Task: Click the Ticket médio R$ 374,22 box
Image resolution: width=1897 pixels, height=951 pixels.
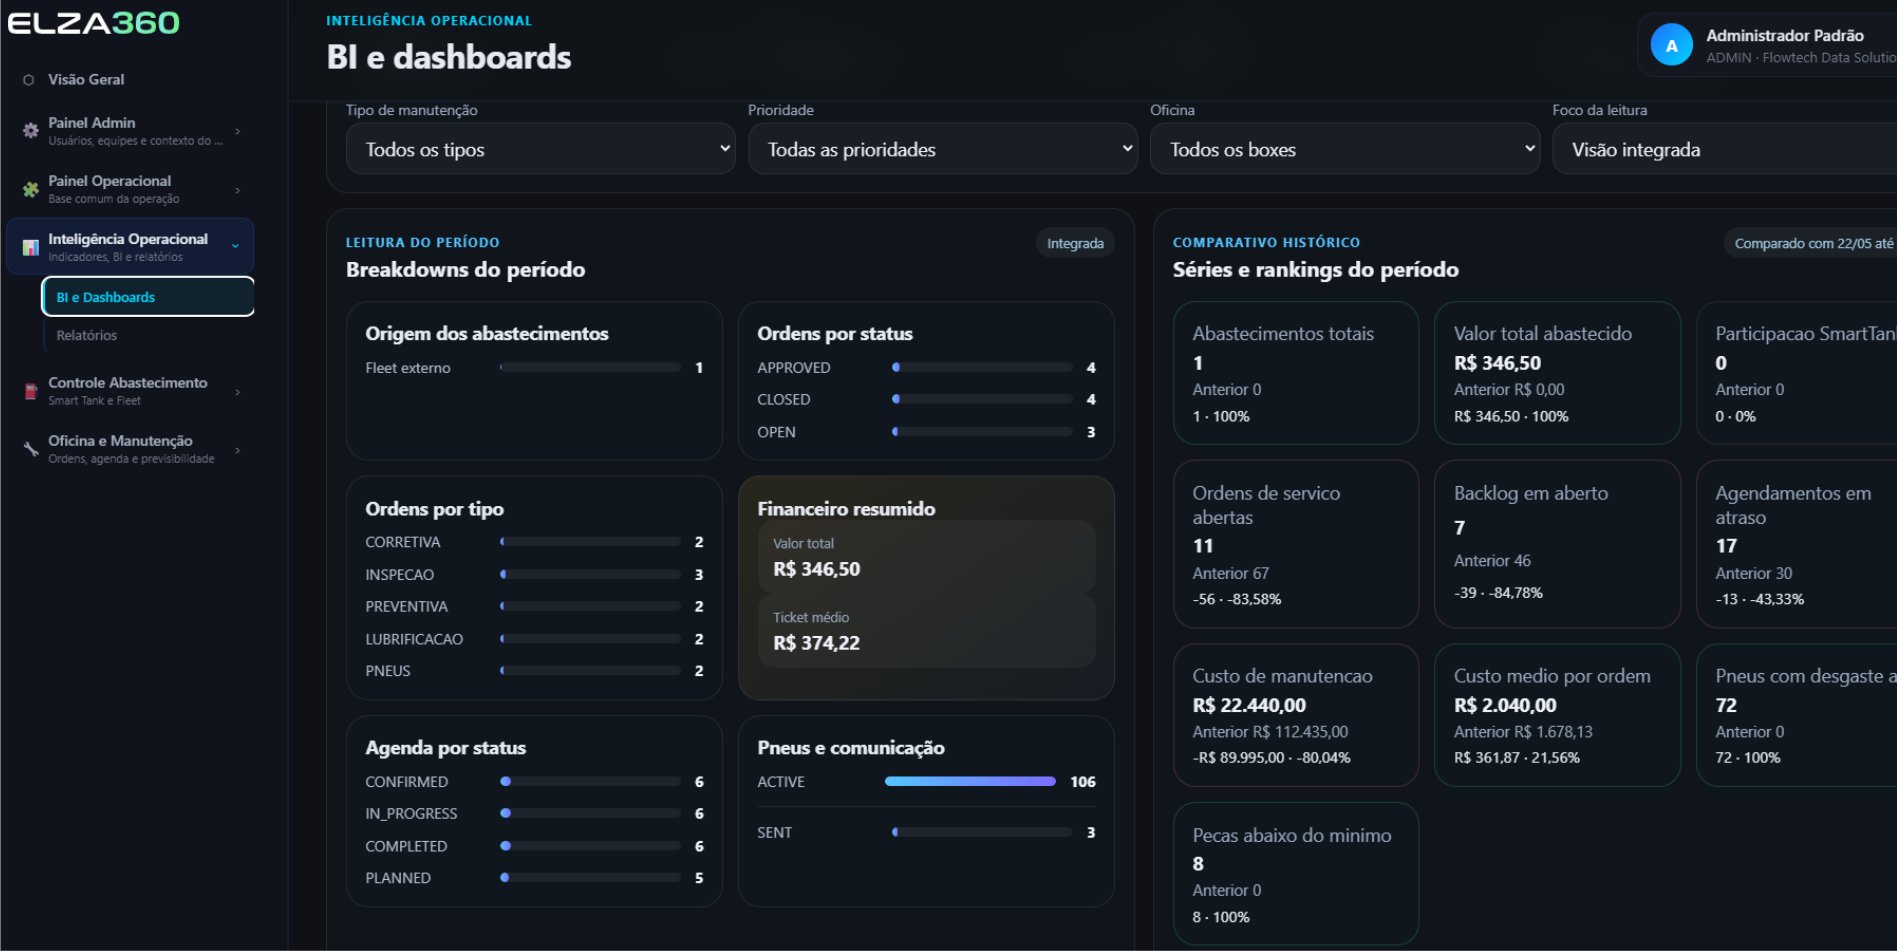Action: (926, 631)
